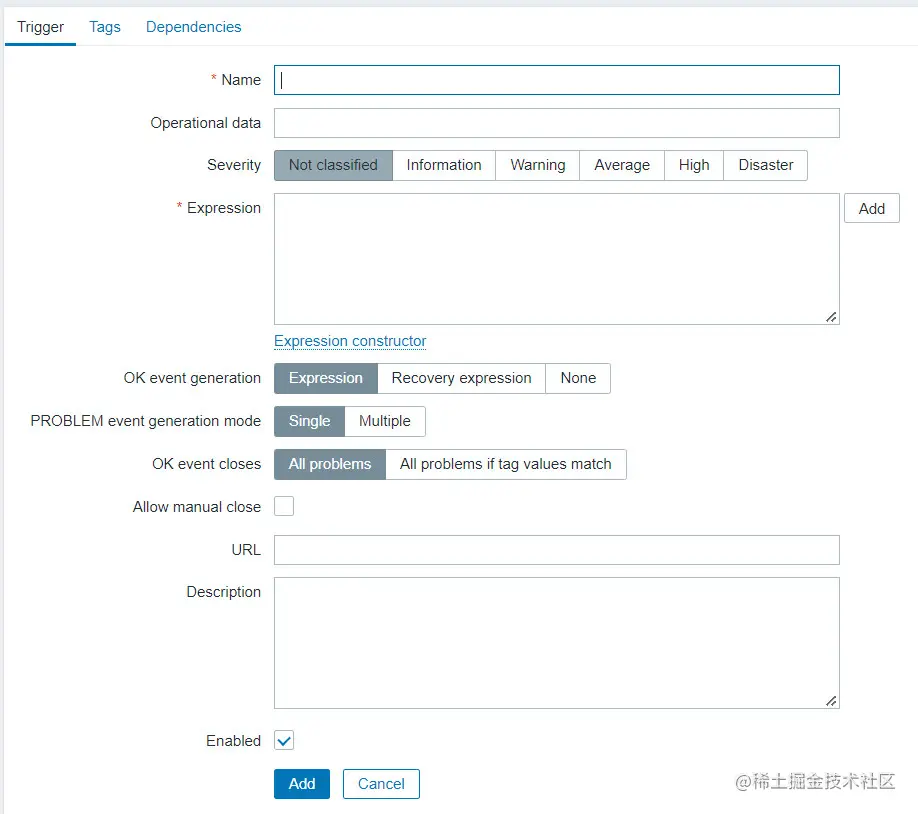
Task: Set OK event closes All problems
Action: coord(330,464)
